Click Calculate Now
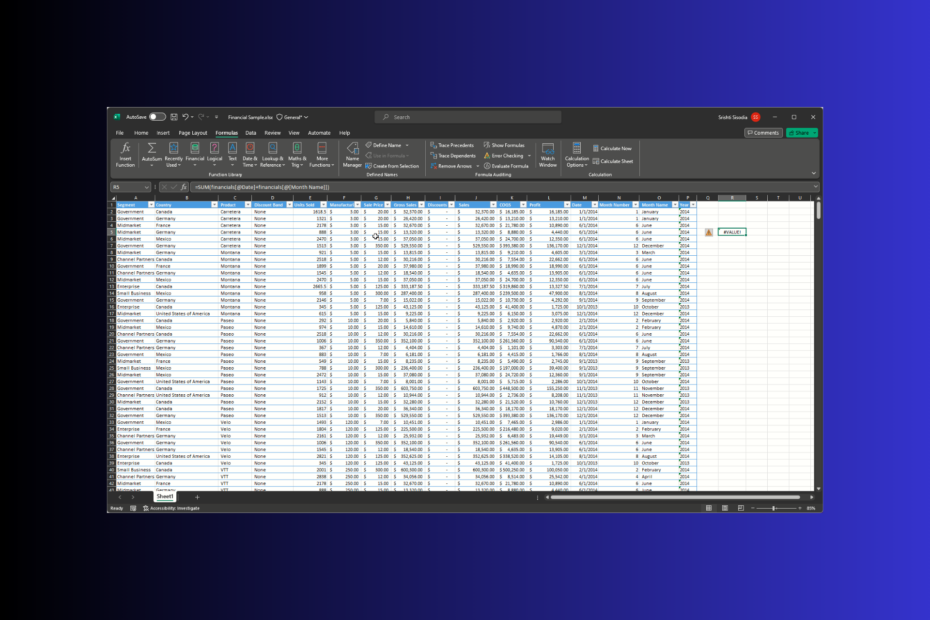Screen dimensions: 930x620 click(x=614, y=148)
